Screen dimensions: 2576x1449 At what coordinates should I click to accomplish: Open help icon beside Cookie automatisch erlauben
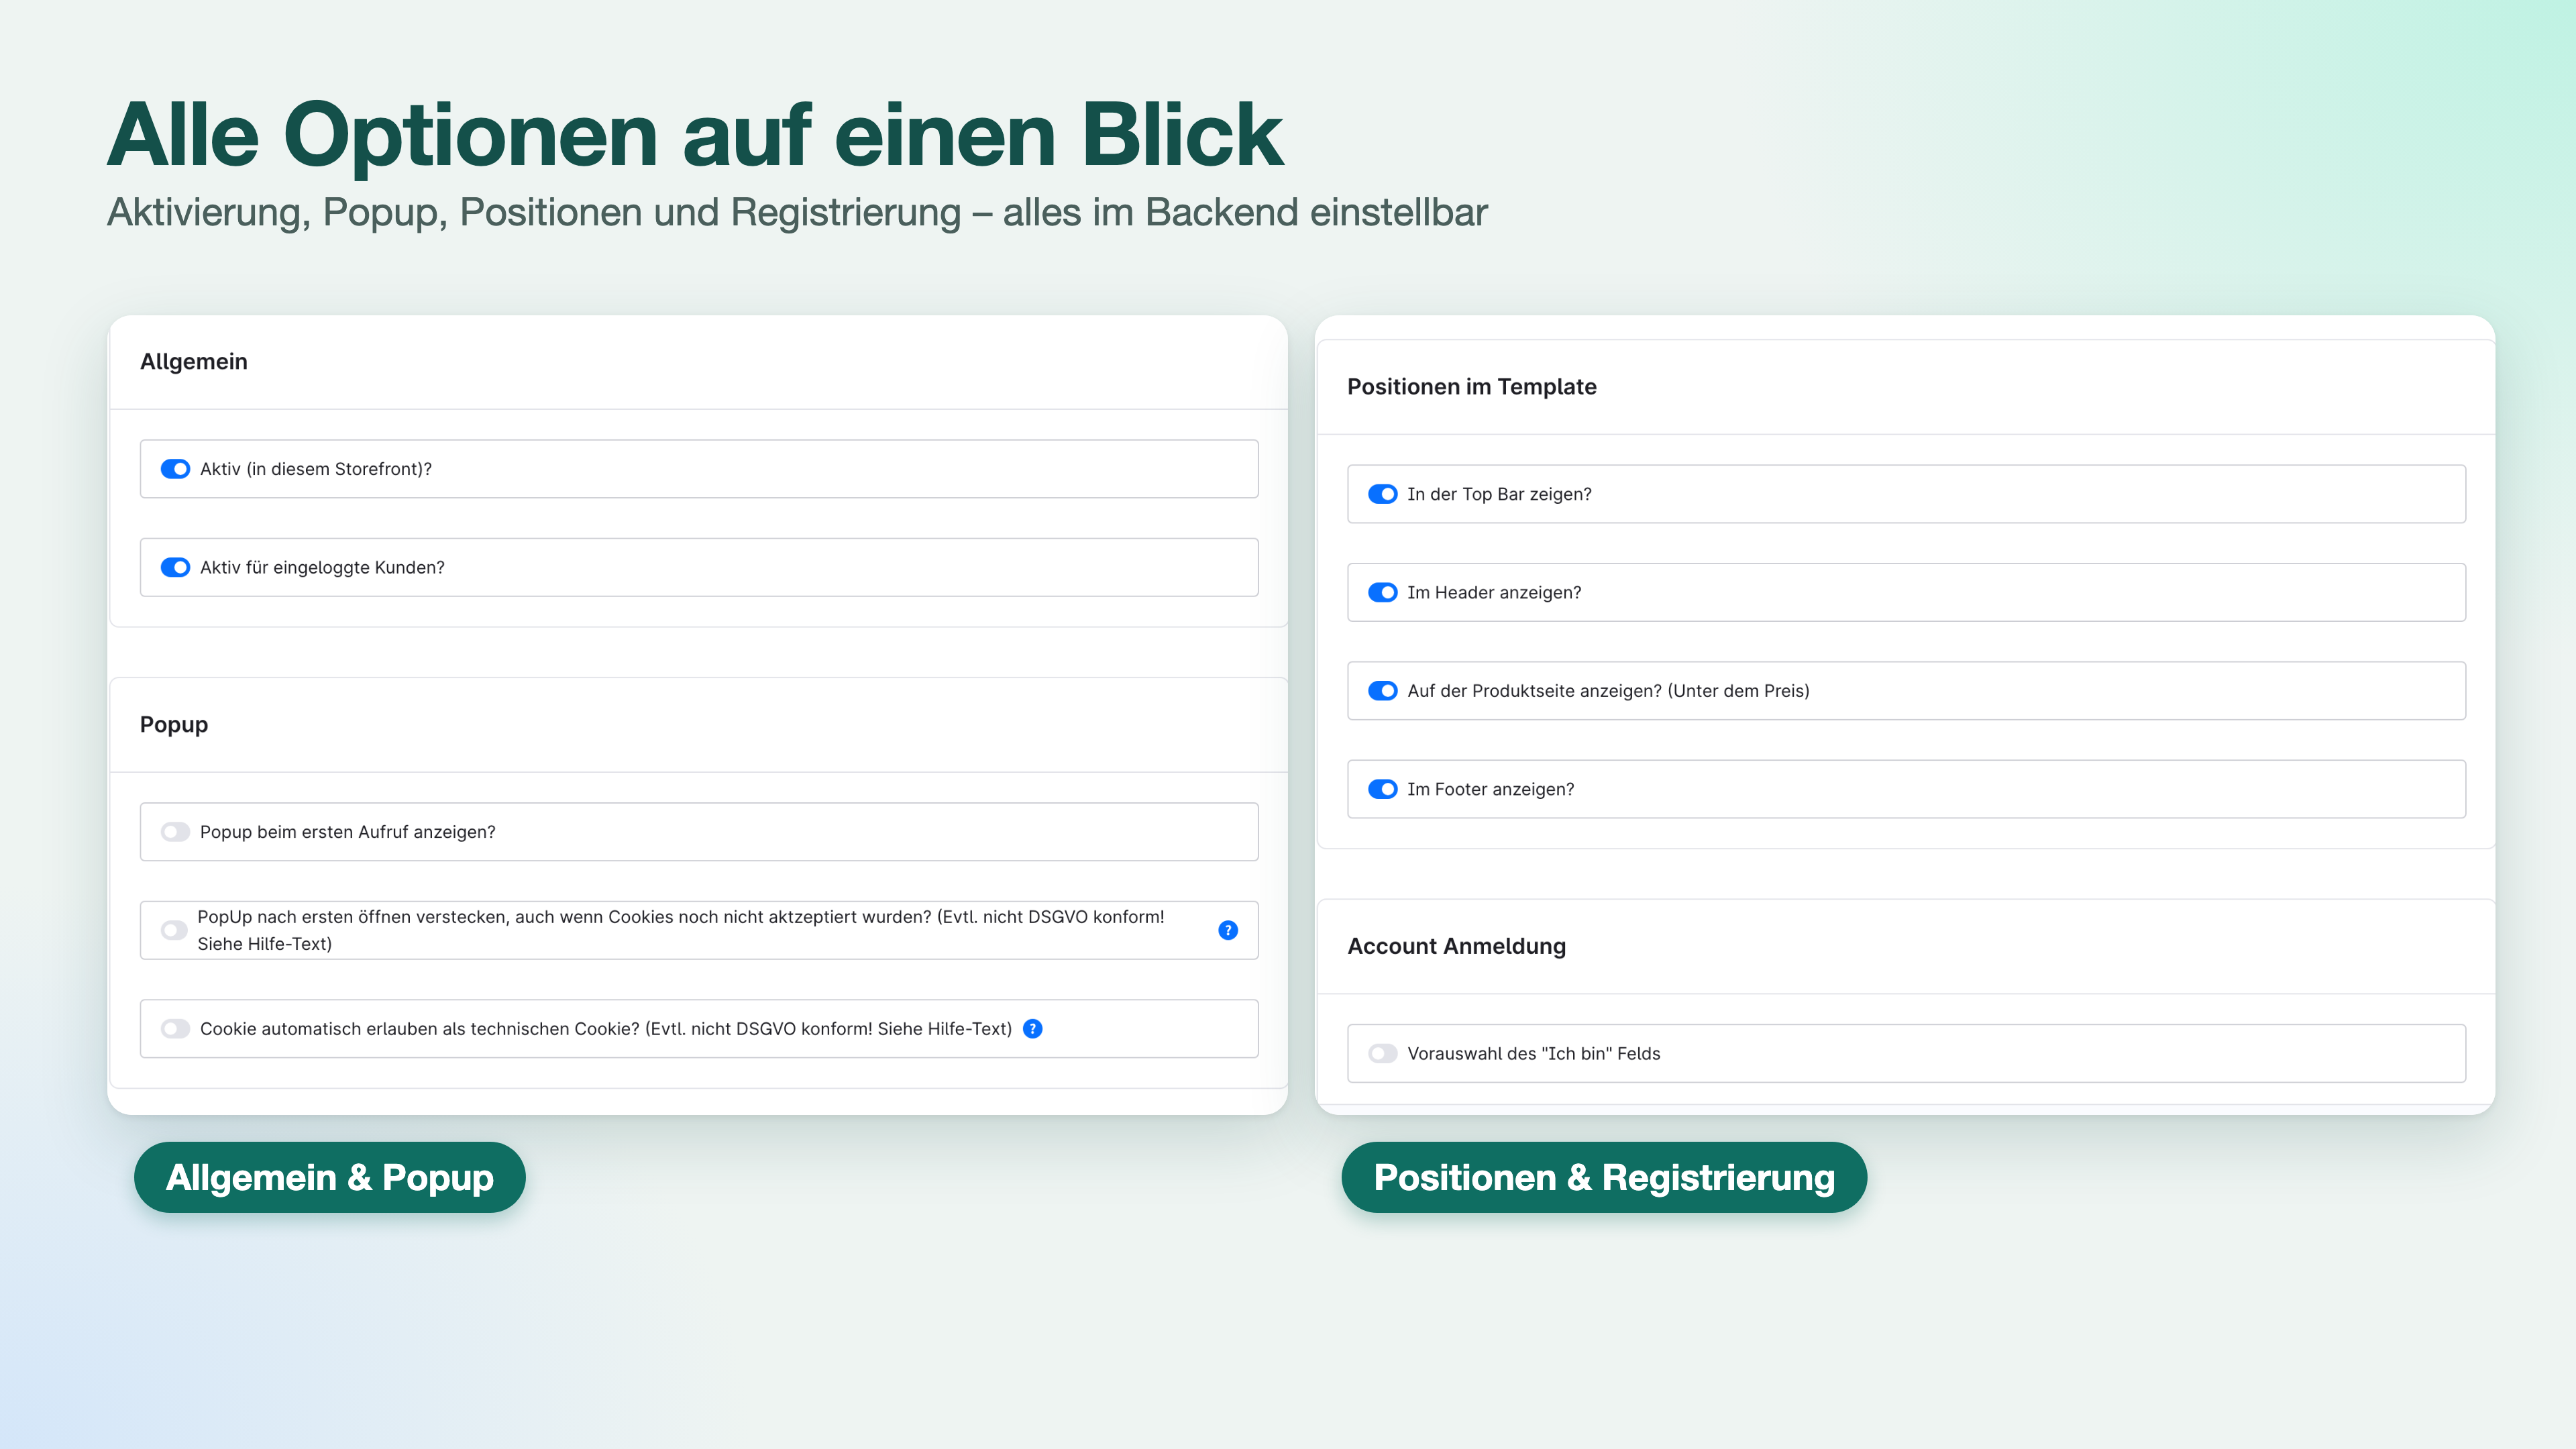(x=1033, y=1029)
